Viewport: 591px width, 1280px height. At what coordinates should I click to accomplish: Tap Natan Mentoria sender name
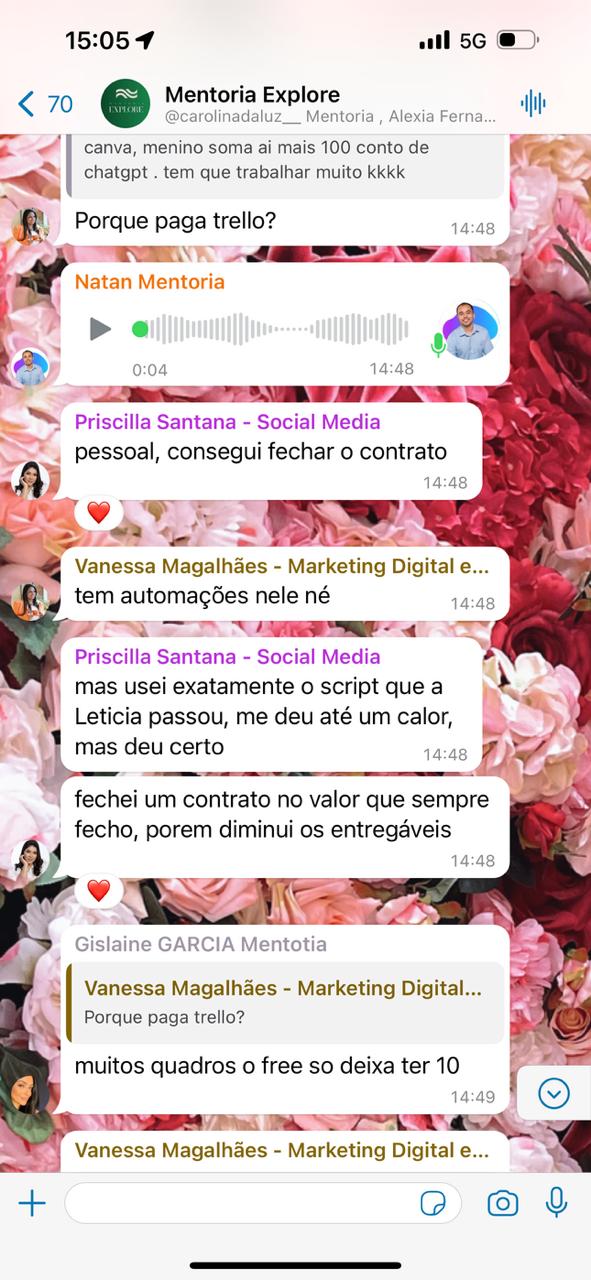point(149,282)
